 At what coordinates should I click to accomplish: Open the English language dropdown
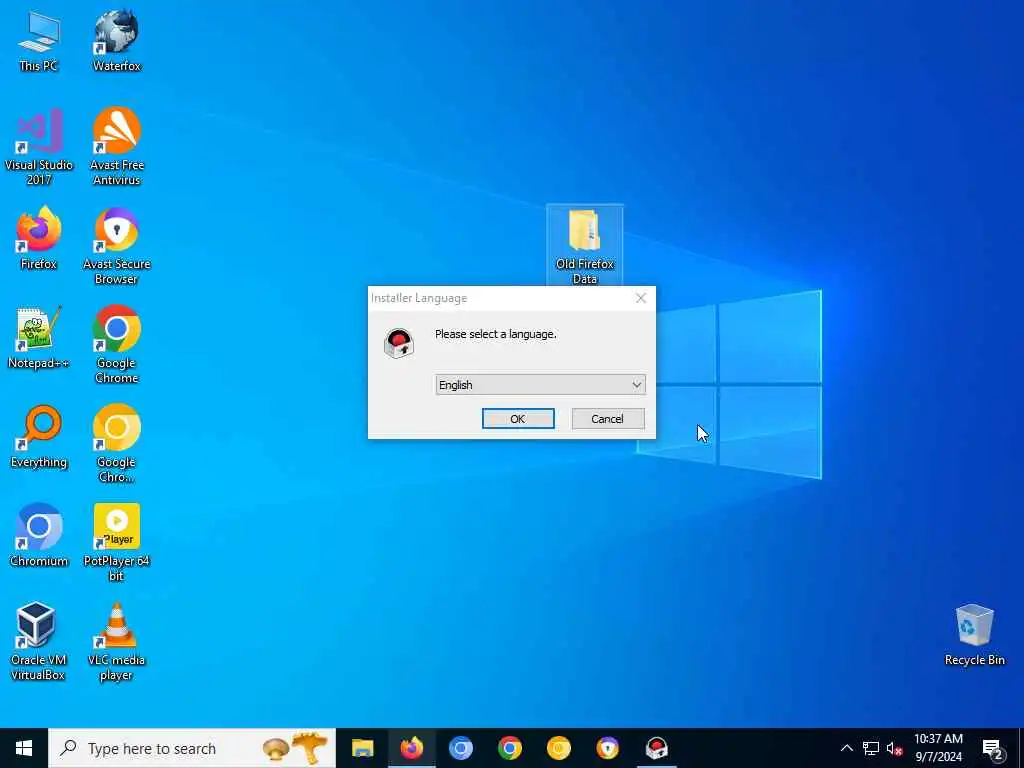click(x=540, y=385)
